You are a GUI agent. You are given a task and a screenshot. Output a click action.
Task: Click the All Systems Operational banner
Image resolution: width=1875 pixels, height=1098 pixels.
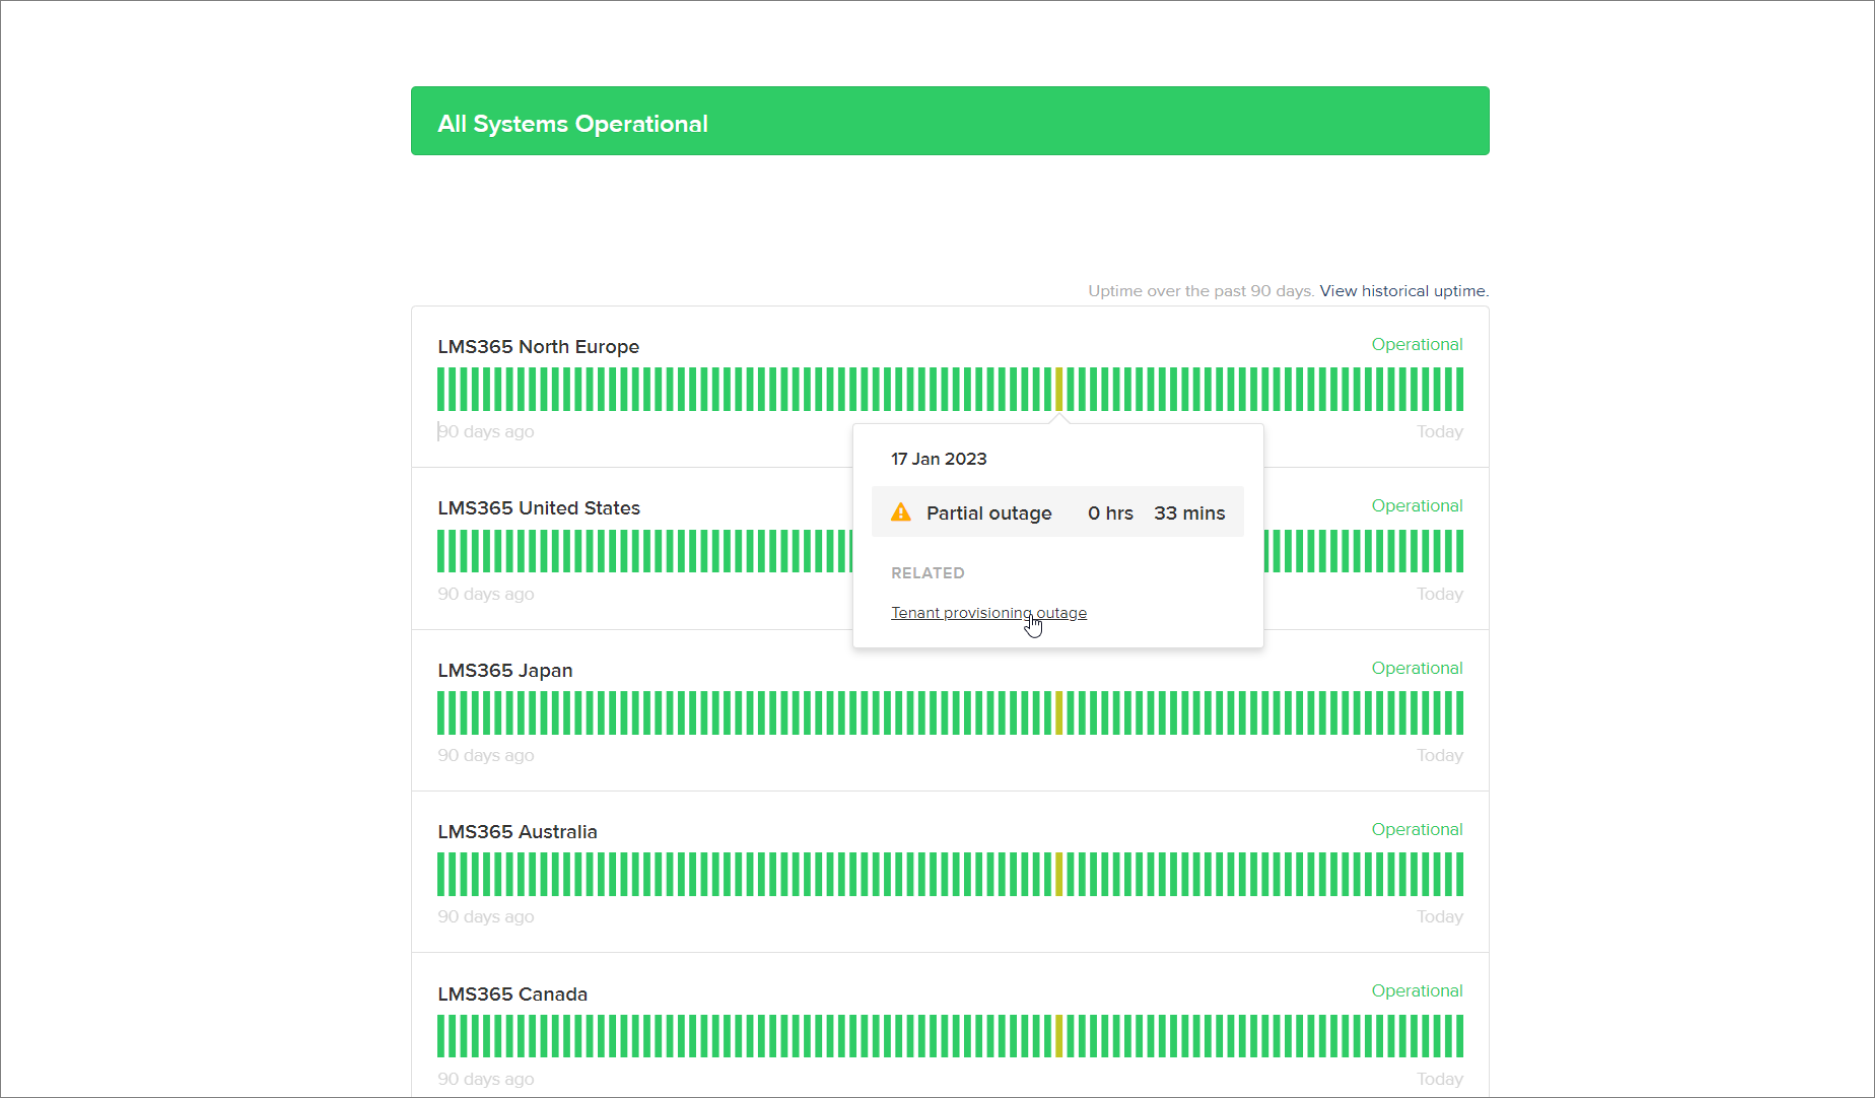[x=949, y=121]
